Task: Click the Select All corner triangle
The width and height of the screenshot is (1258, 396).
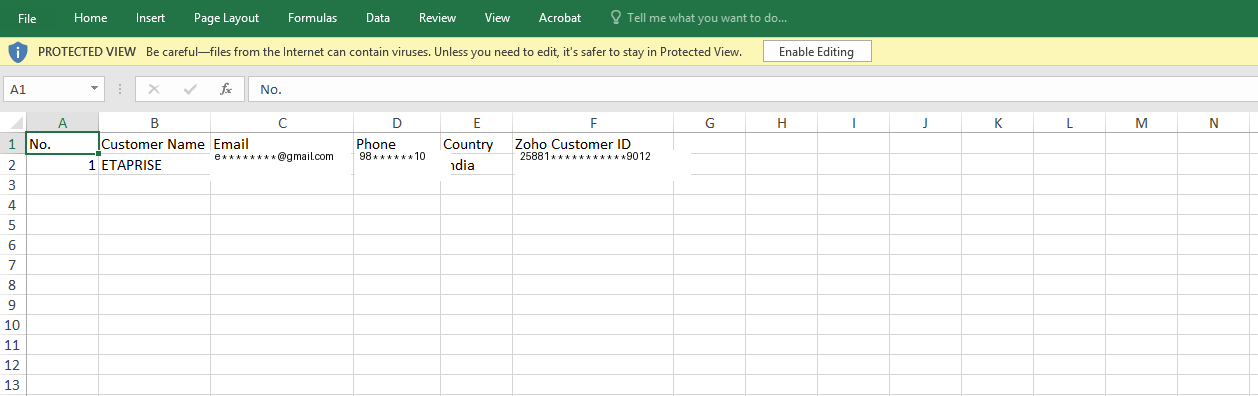Action: click(x=13, y=123)
